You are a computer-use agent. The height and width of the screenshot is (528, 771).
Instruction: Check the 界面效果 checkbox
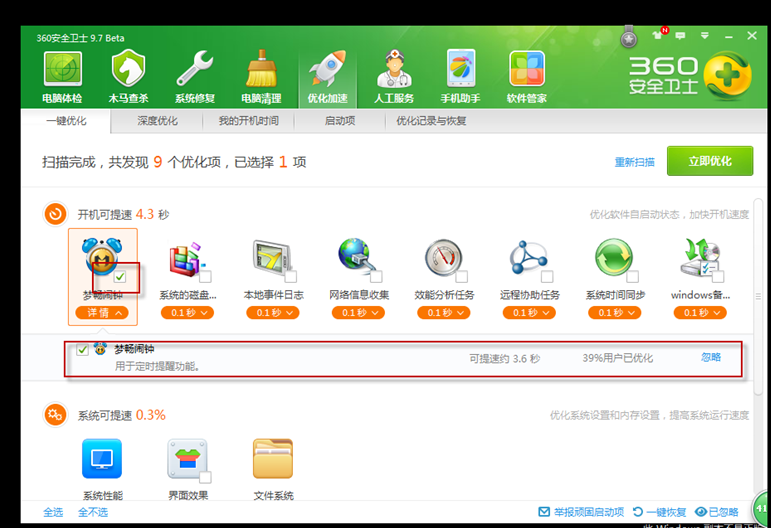coord(205,477)
